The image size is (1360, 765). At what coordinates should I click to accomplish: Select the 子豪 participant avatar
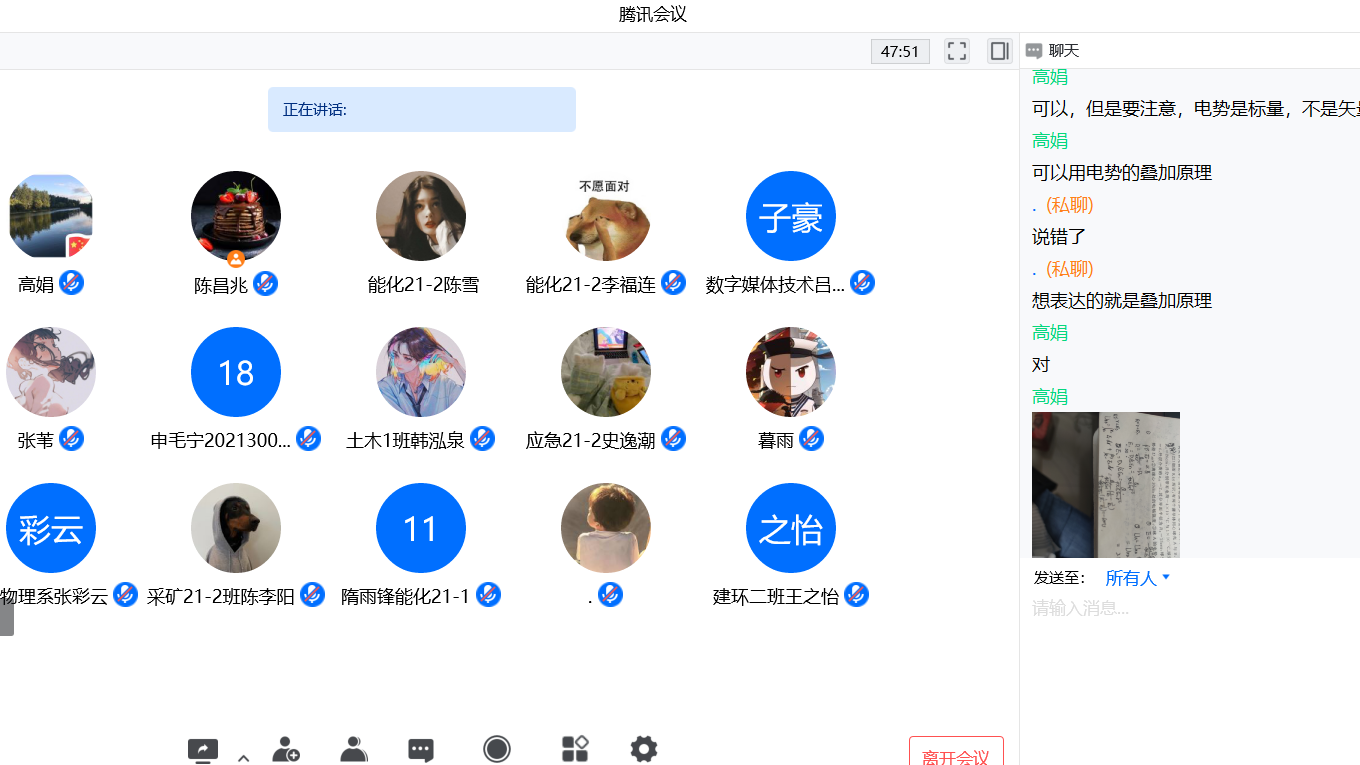(x=791, y=216)
